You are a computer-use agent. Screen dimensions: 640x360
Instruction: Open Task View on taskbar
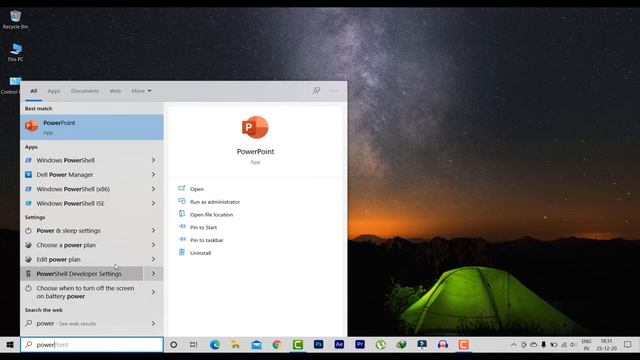(193, 345)
